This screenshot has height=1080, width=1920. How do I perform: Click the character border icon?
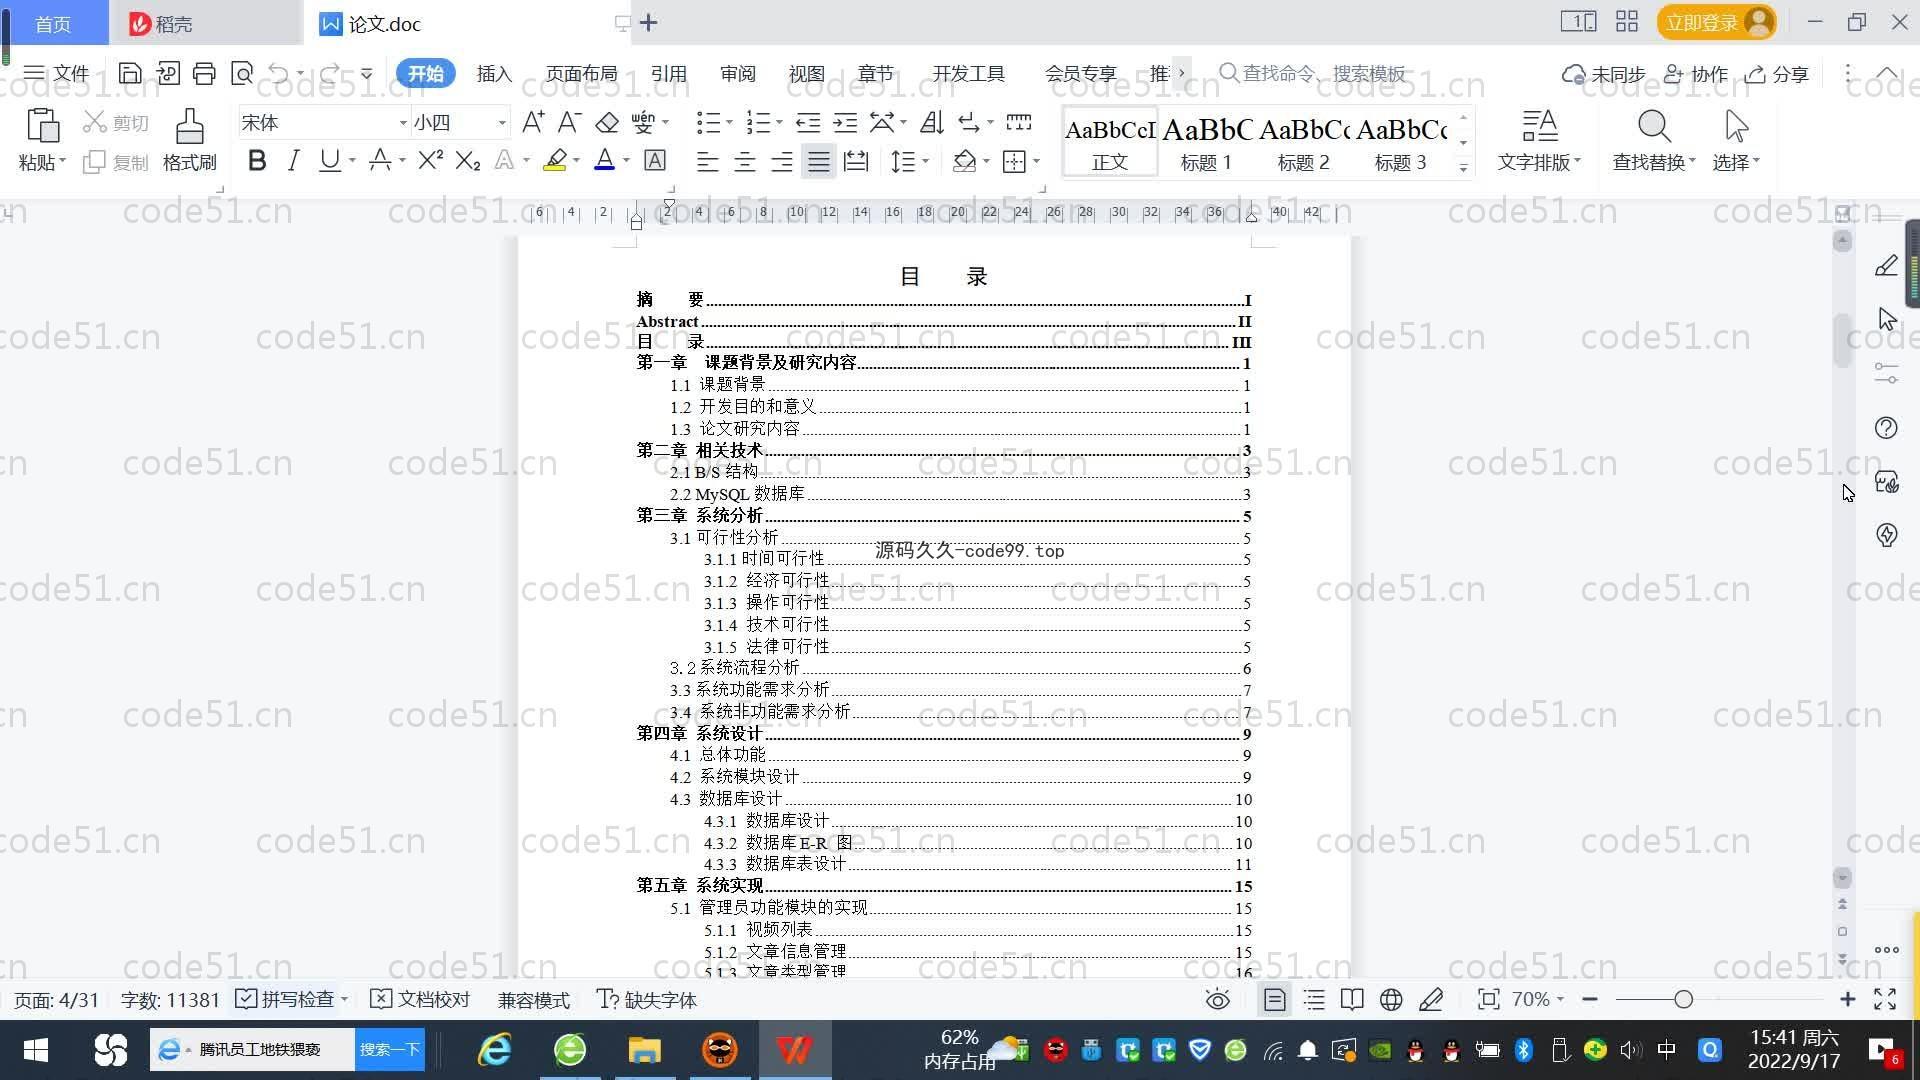655,161
